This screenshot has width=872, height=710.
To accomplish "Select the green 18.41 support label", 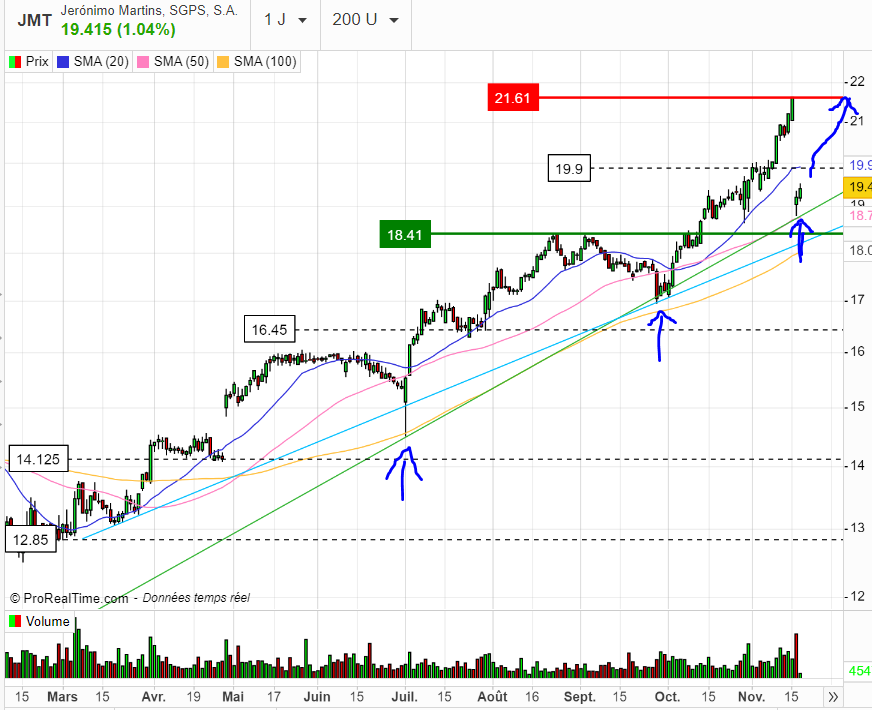I will click(x=405, y=234).
